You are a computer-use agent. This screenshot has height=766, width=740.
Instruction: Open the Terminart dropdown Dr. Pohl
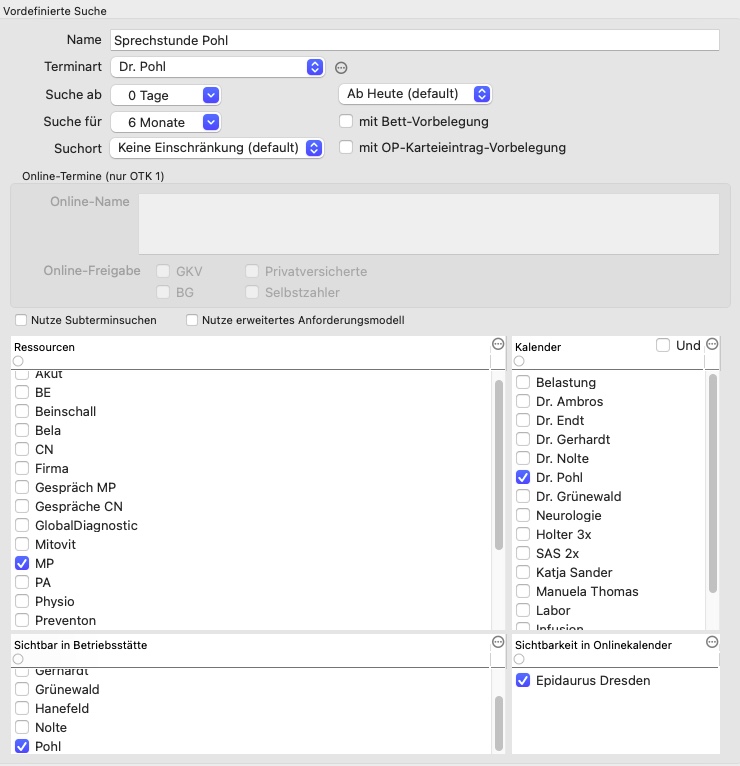(x=217, y=66)
